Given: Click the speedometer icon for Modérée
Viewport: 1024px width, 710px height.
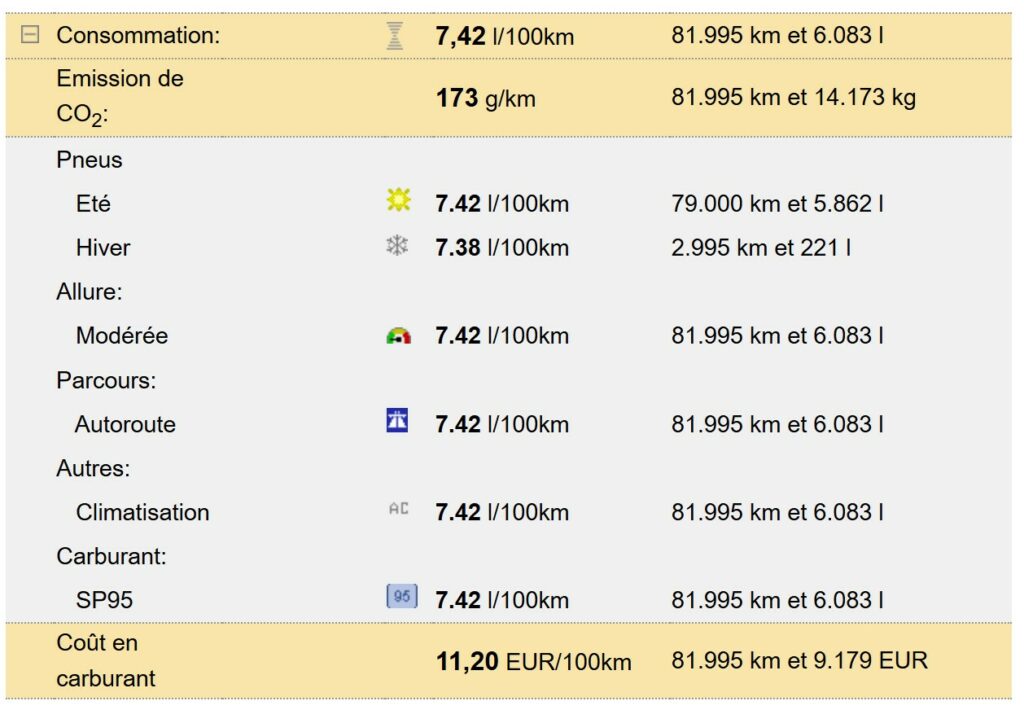Looking at the screenshot, I should [398, 336].
